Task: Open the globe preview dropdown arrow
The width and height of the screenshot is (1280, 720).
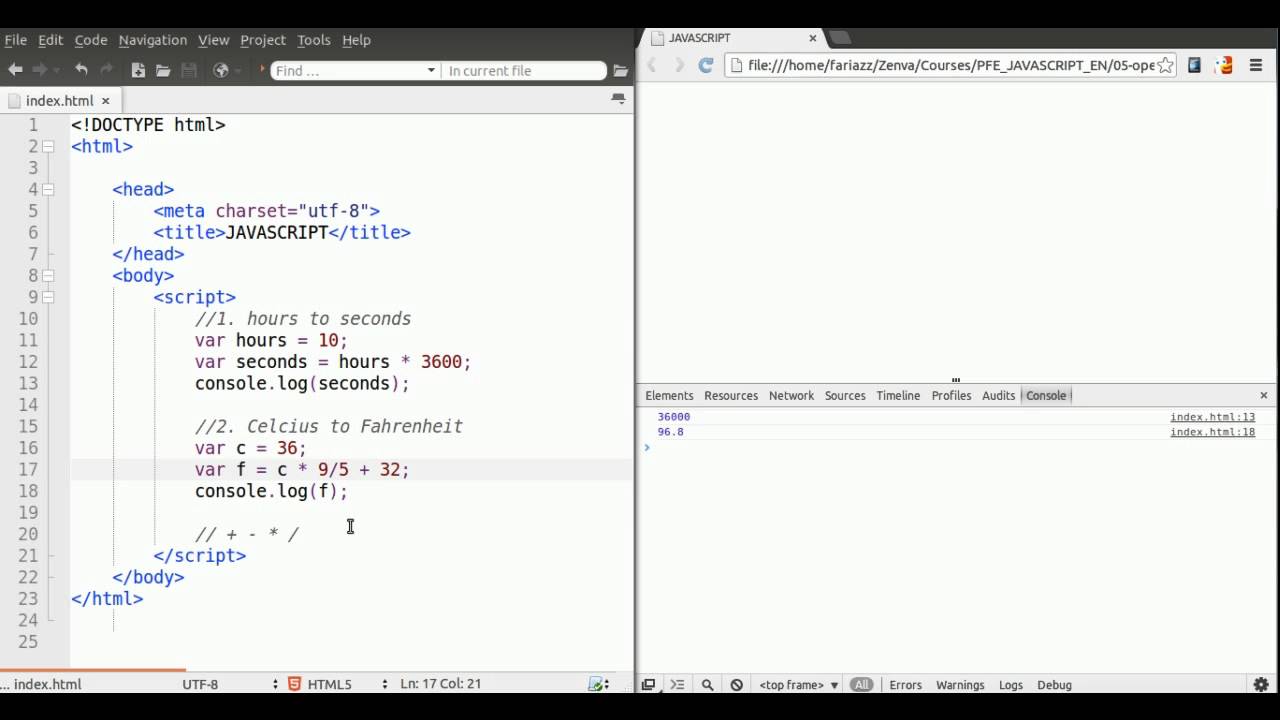Action: point(240,70)
